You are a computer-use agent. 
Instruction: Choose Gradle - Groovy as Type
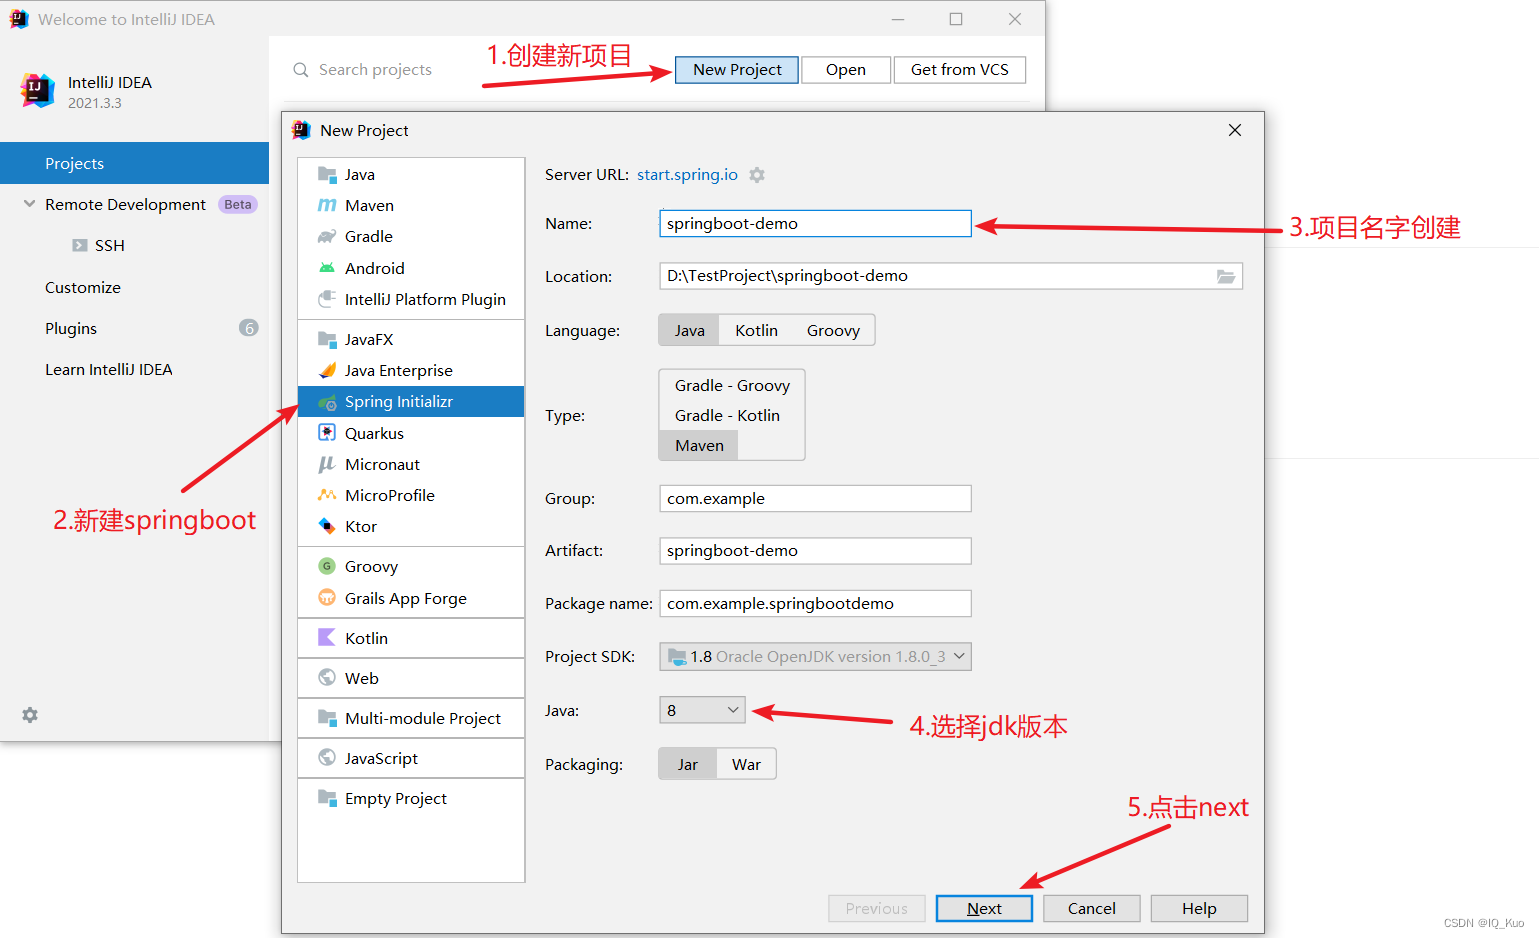click(732, 386)
